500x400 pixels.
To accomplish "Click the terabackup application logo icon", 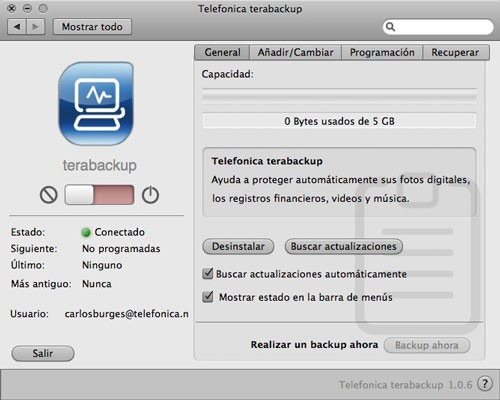I will click(x=96, y=104).
